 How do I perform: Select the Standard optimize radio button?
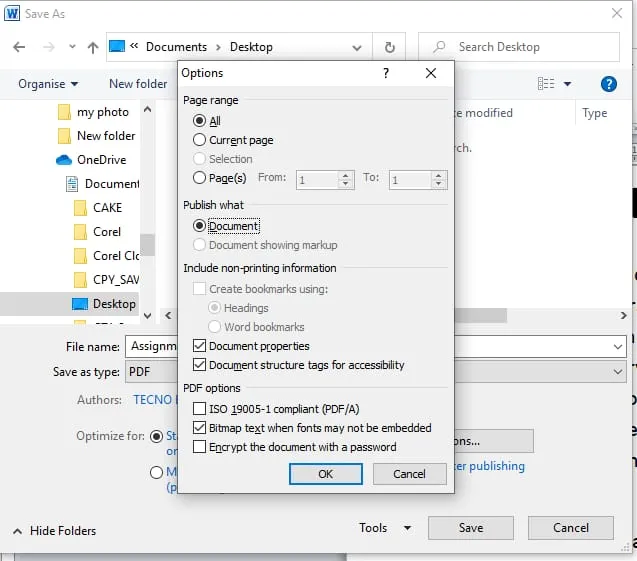click(156, 437)
